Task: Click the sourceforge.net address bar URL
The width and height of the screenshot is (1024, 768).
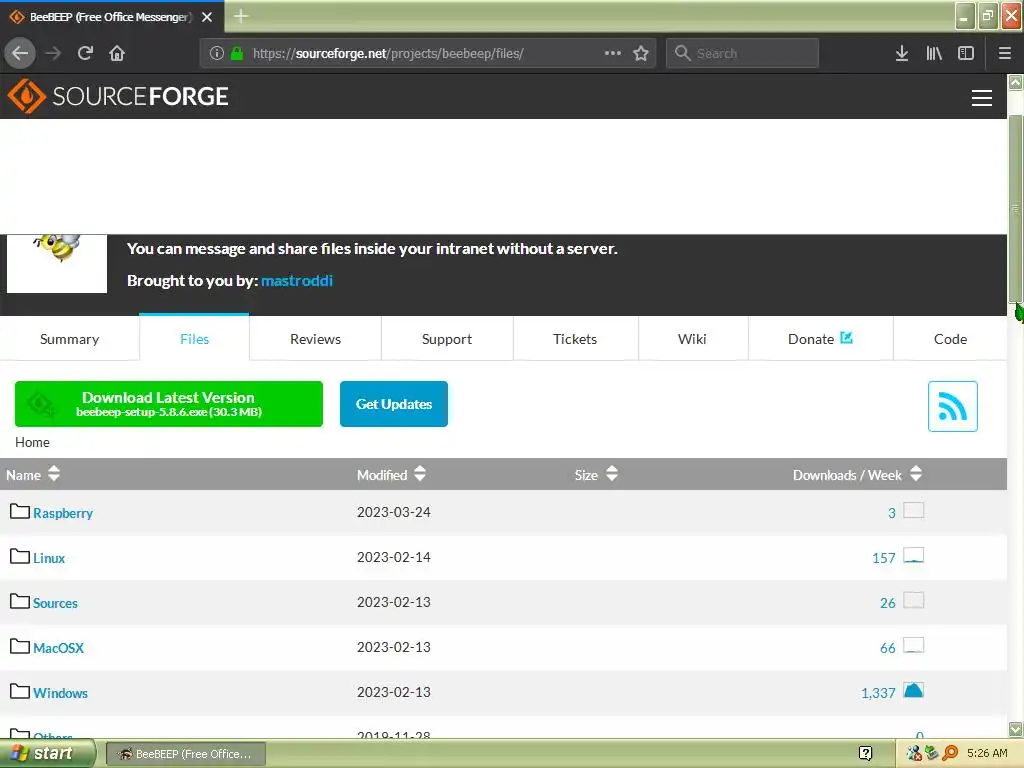Action: (388, 54)
